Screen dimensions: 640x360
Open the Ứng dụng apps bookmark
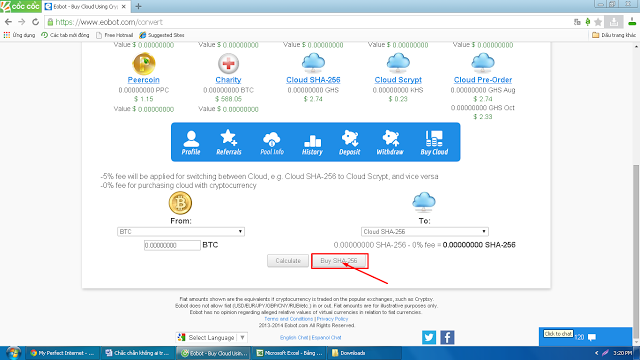coord(19,35)
